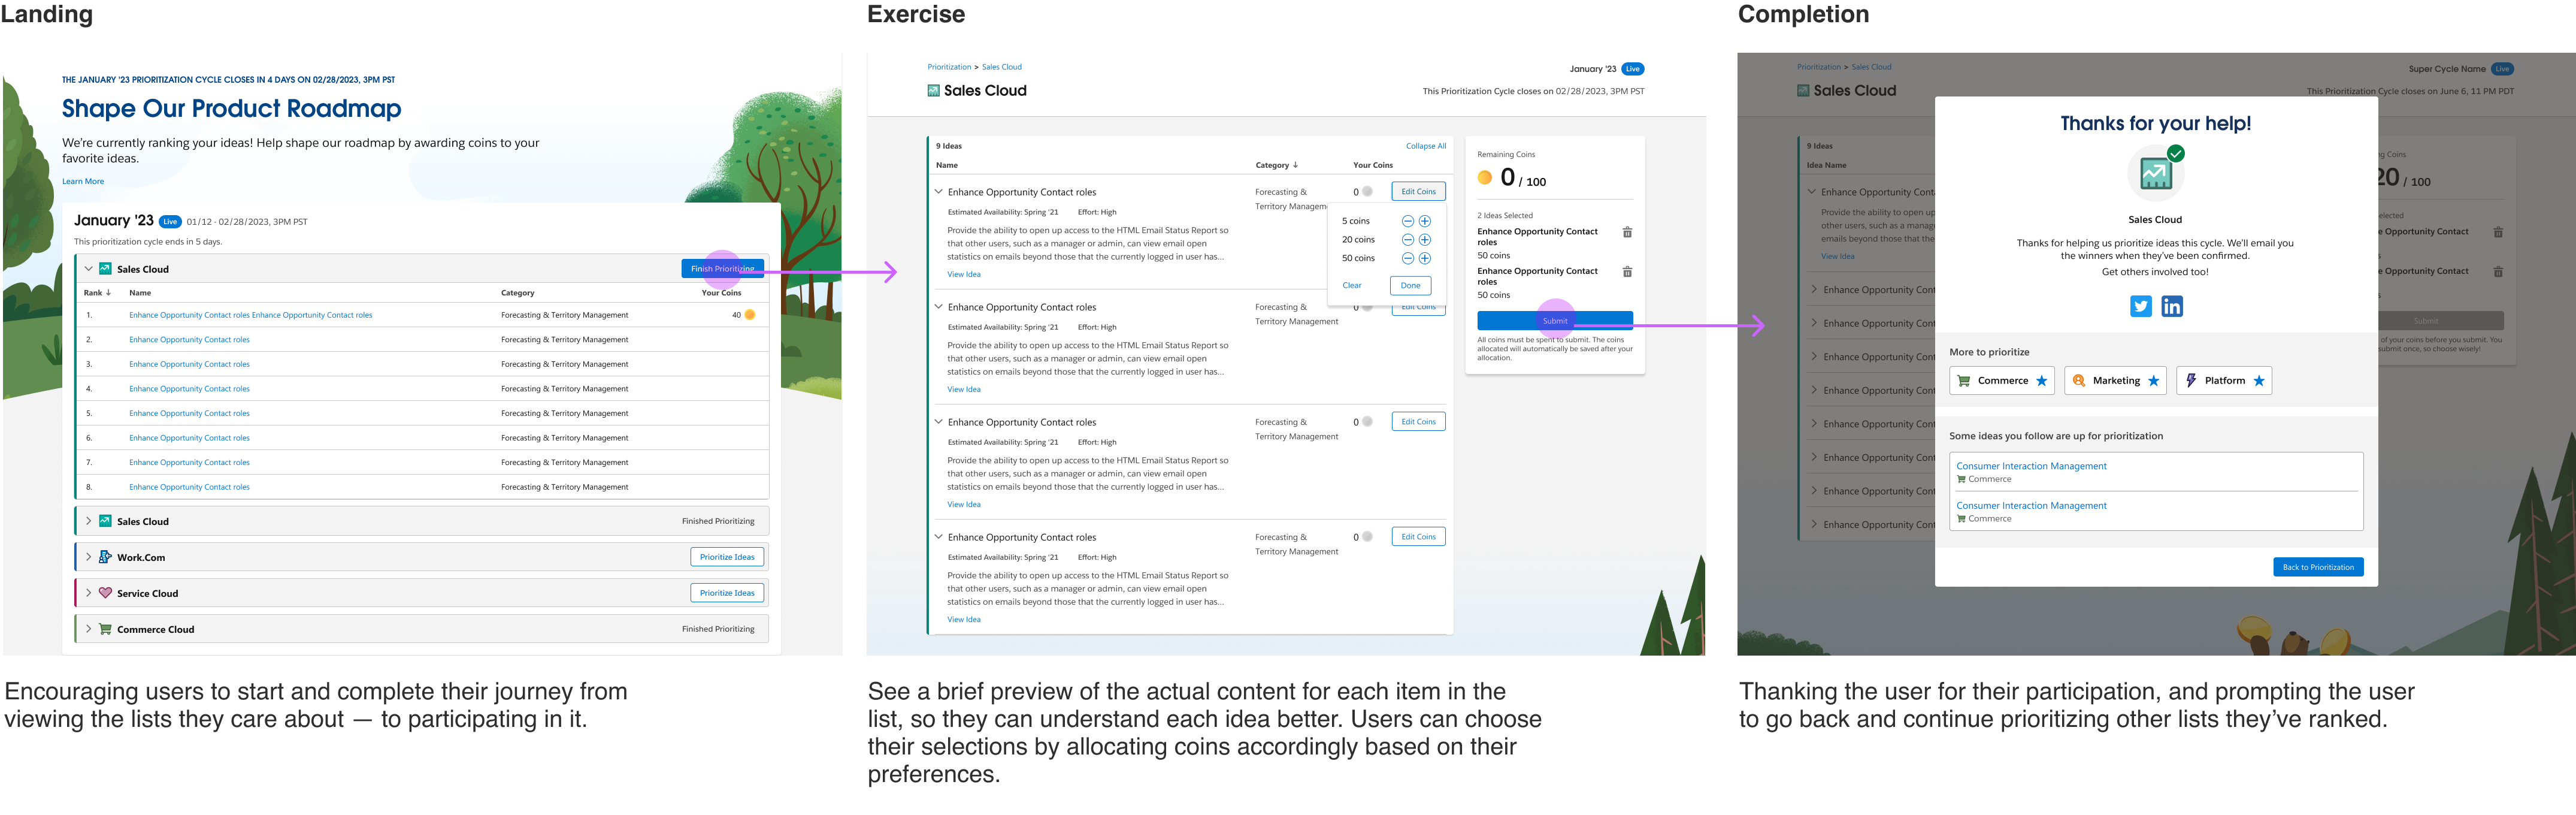Click the Prioritization breadcrumb on the Exercise screen
This screenshot has width=2576, height=815.
click(x=949, y=67)
